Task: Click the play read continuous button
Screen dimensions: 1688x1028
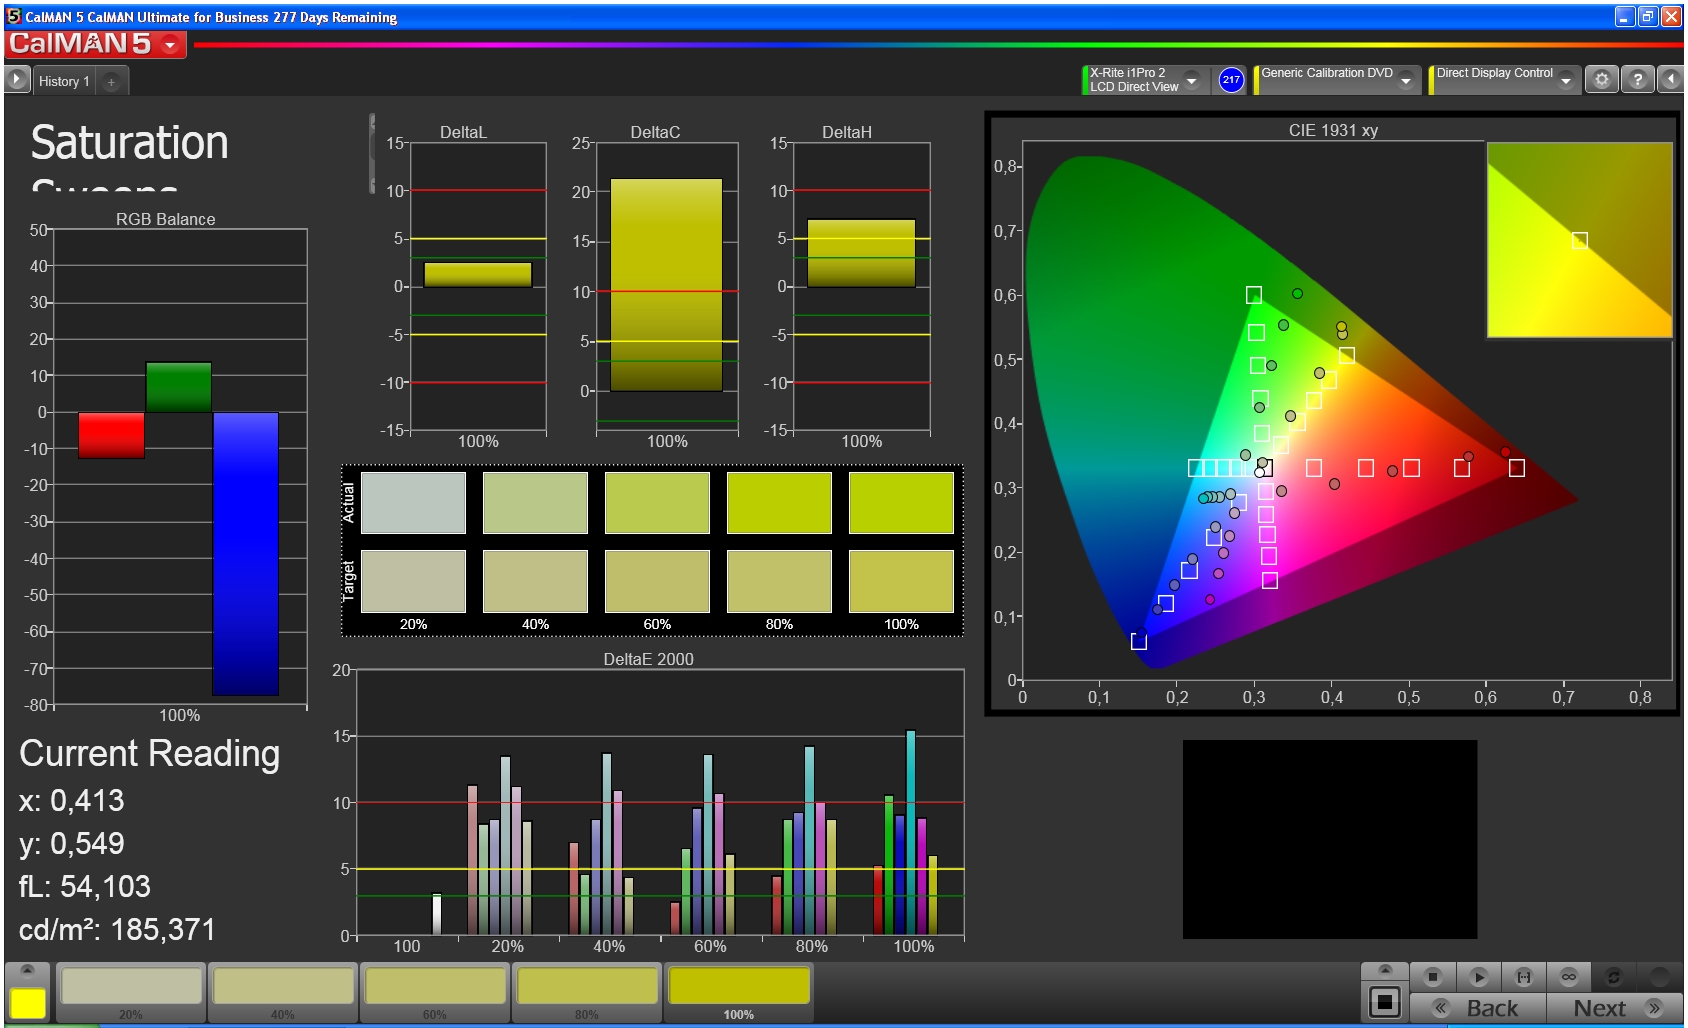Action: [1479, 976]
